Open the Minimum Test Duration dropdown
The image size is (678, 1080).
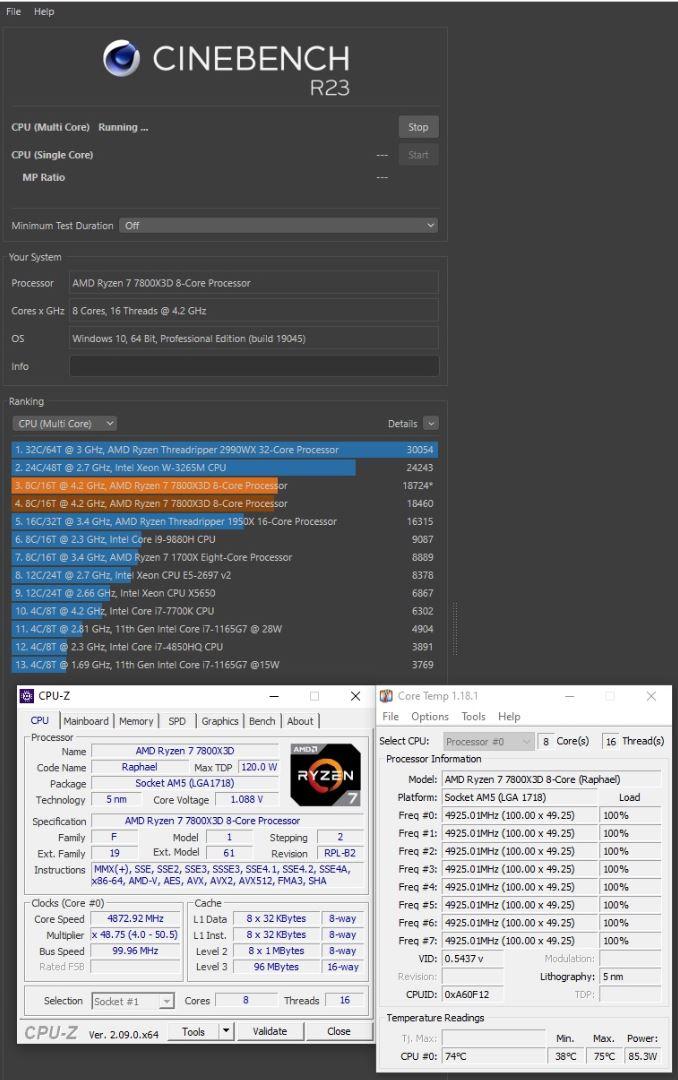[x=278, y=226]
